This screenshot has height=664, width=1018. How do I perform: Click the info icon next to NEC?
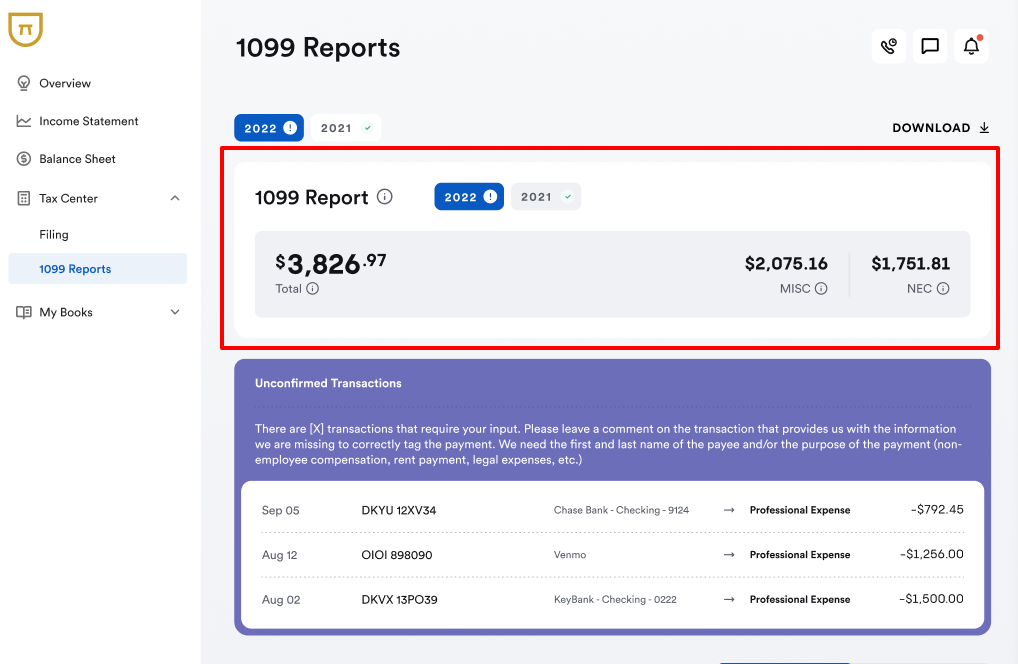point(943,289)
